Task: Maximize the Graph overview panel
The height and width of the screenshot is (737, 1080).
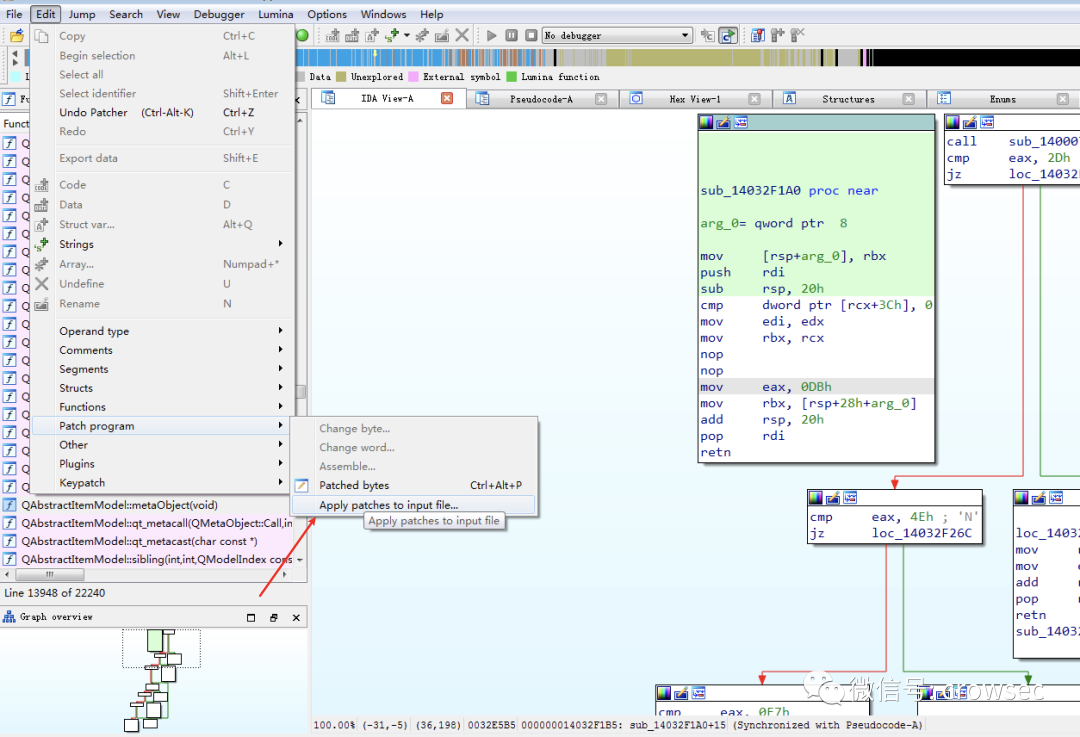Action: coord(251,618)
